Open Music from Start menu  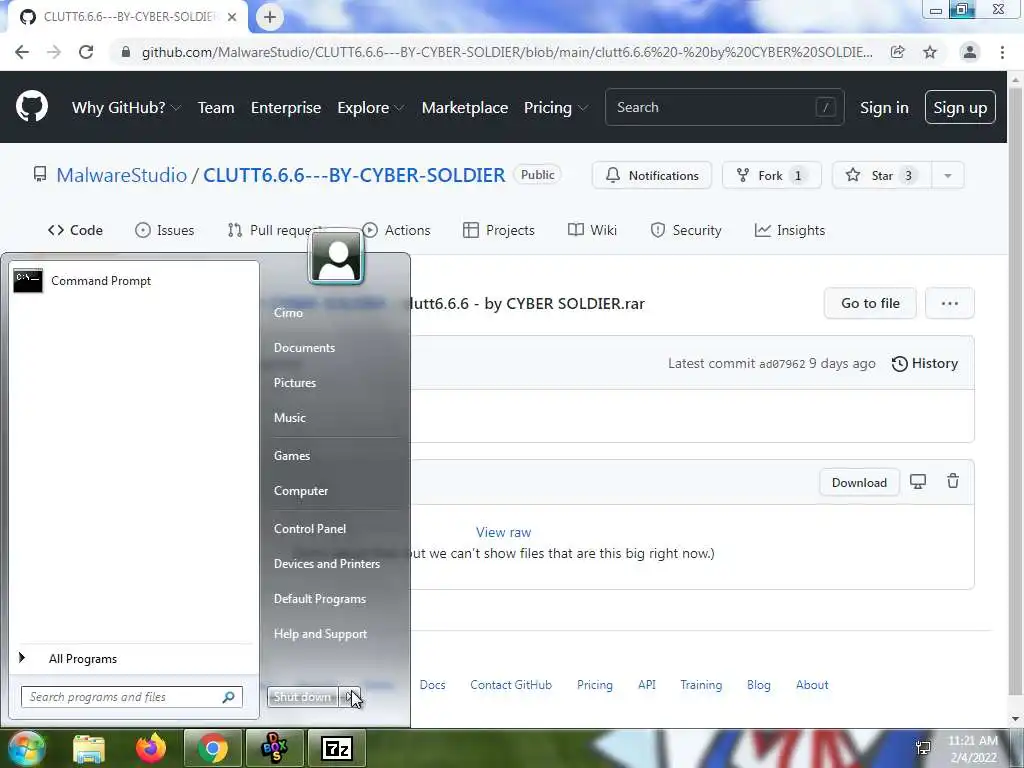click(289, 417)
